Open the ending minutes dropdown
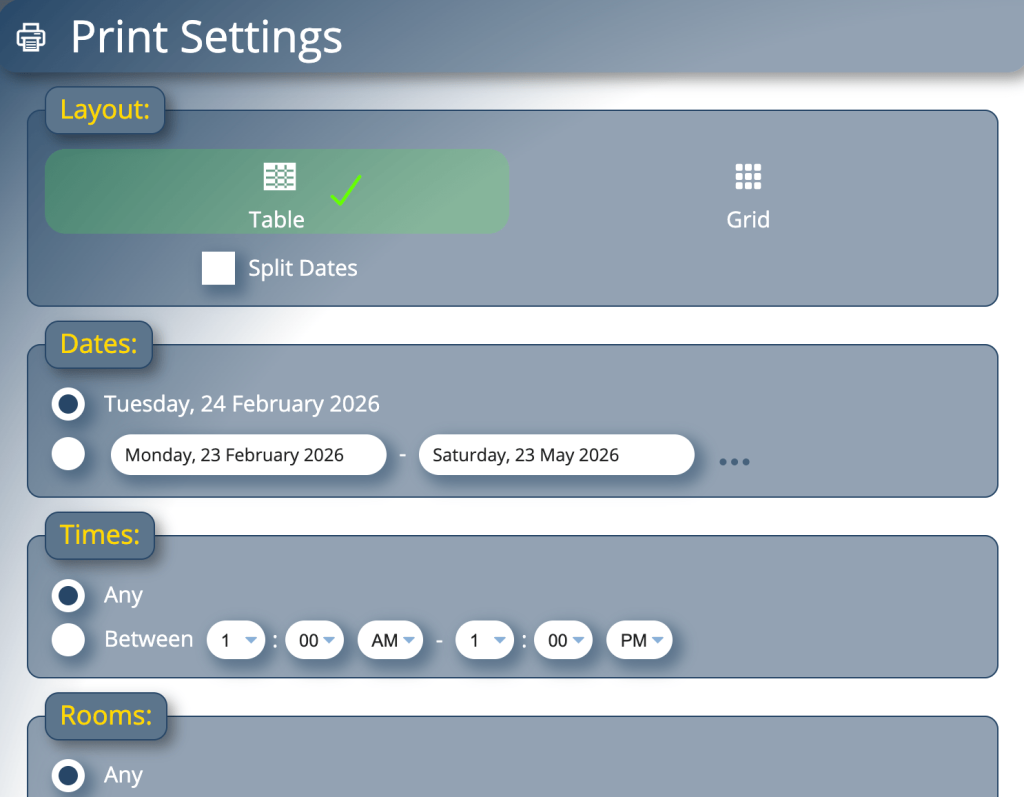The image size is (1024, 797). (x=563, y=640)
